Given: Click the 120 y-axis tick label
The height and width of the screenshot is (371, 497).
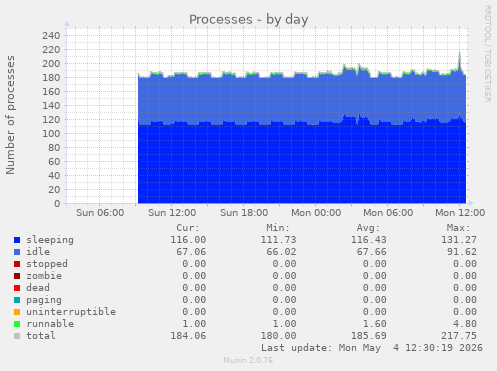Looking at the screenshot, I should click(x=51, y=120).
